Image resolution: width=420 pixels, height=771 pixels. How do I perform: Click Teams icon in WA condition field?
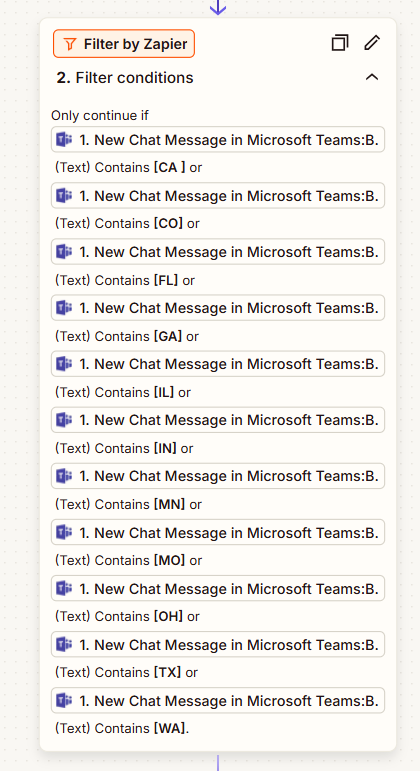[x=64, y=700]
